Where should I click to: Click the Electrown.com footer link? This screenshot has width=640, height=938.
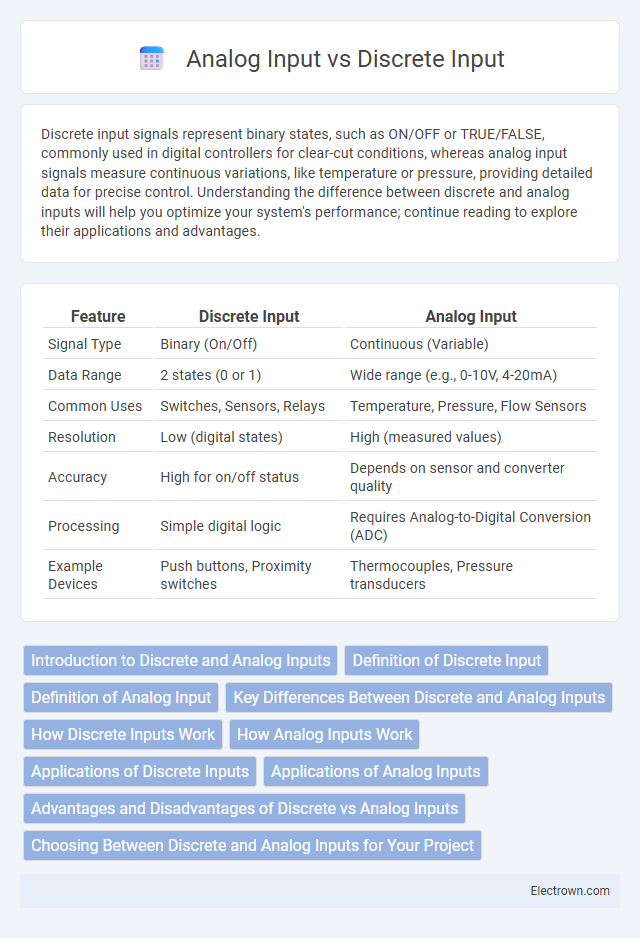click(x=570, y=891)
